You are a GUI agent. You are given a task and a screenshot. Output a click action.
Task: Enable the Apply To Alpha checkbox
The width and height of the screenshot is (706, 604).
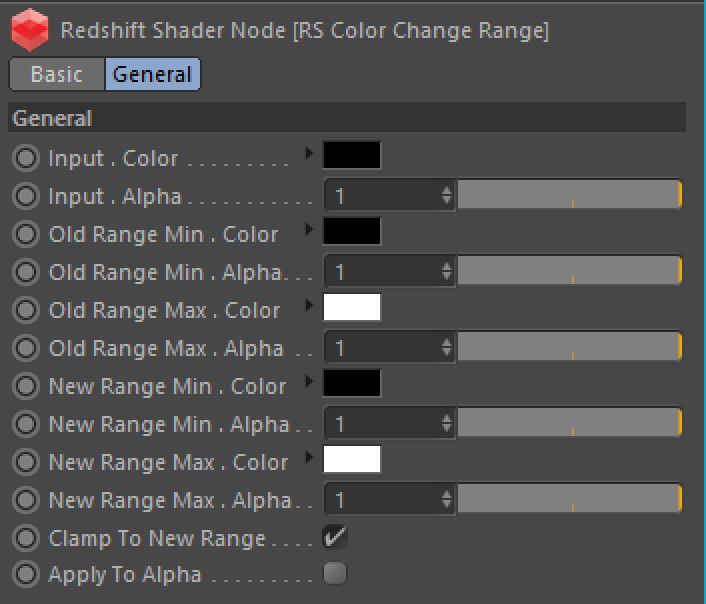[x=335, y=573]
